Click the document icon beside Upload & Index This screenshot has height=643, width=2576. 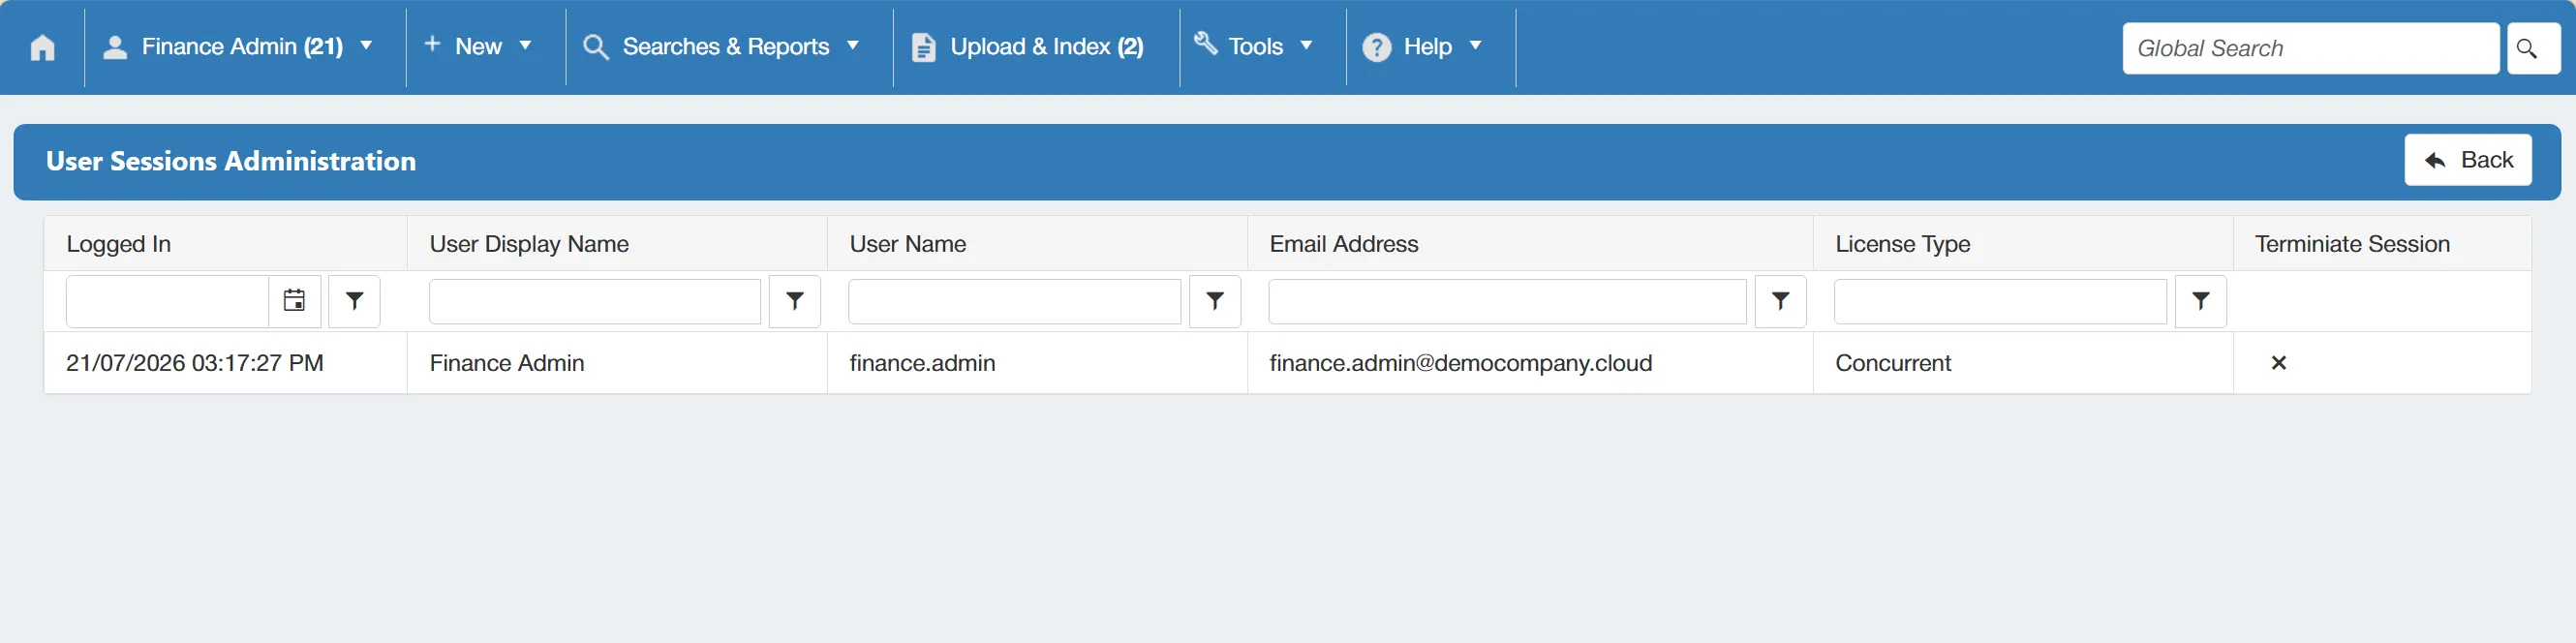(x=924, y=47)
